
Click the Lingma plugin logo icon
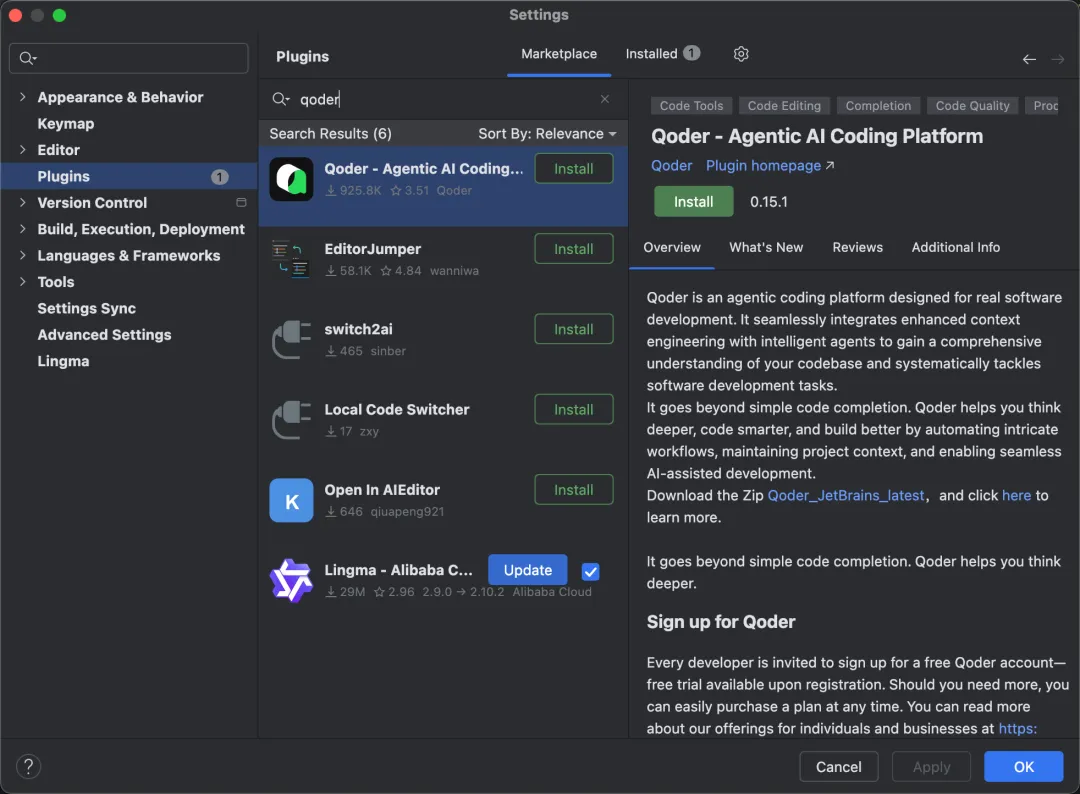[291, 580]
